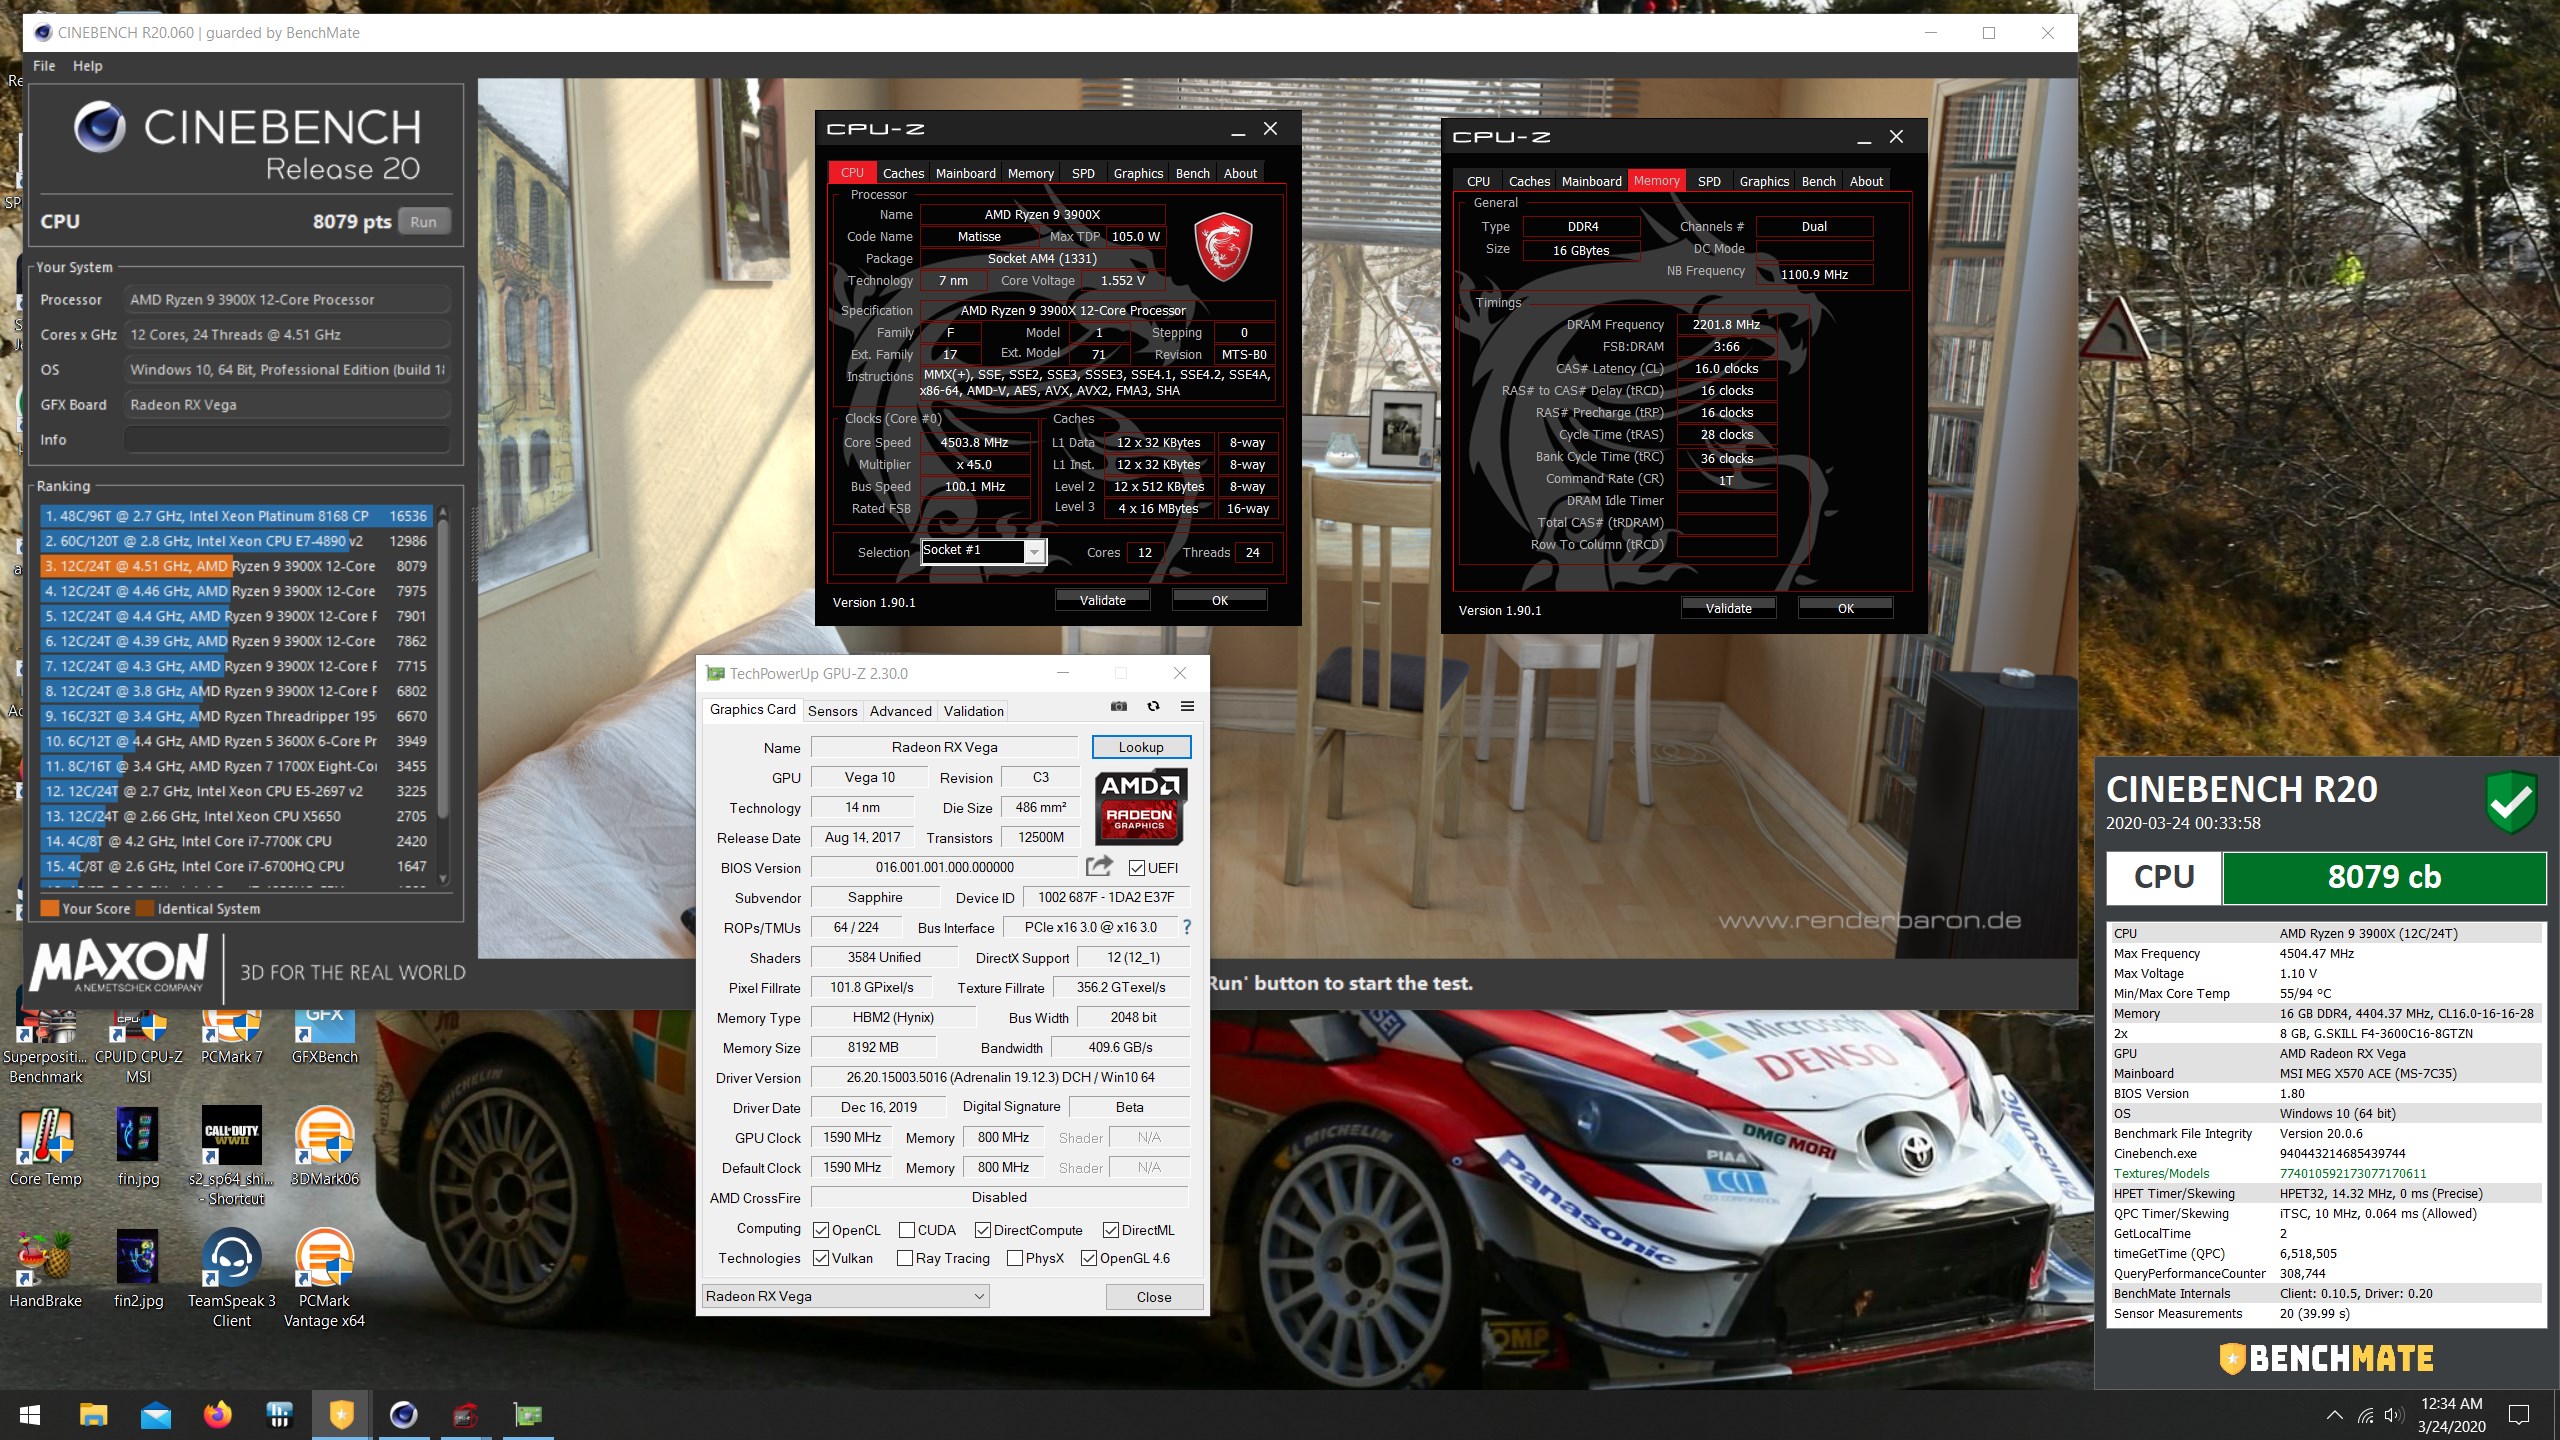Open Windows Start menu

pyautogui.click(x=30, y=1415)
